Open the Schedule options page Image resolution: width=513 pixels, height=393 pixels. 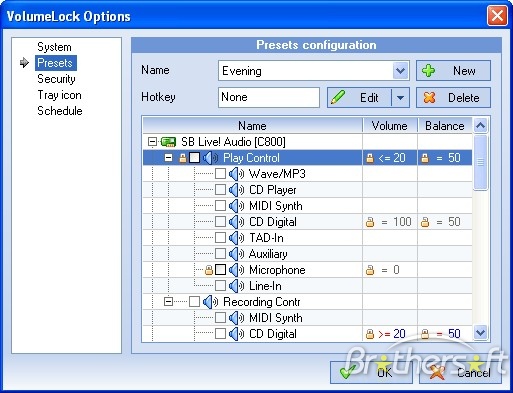point(60,111)
